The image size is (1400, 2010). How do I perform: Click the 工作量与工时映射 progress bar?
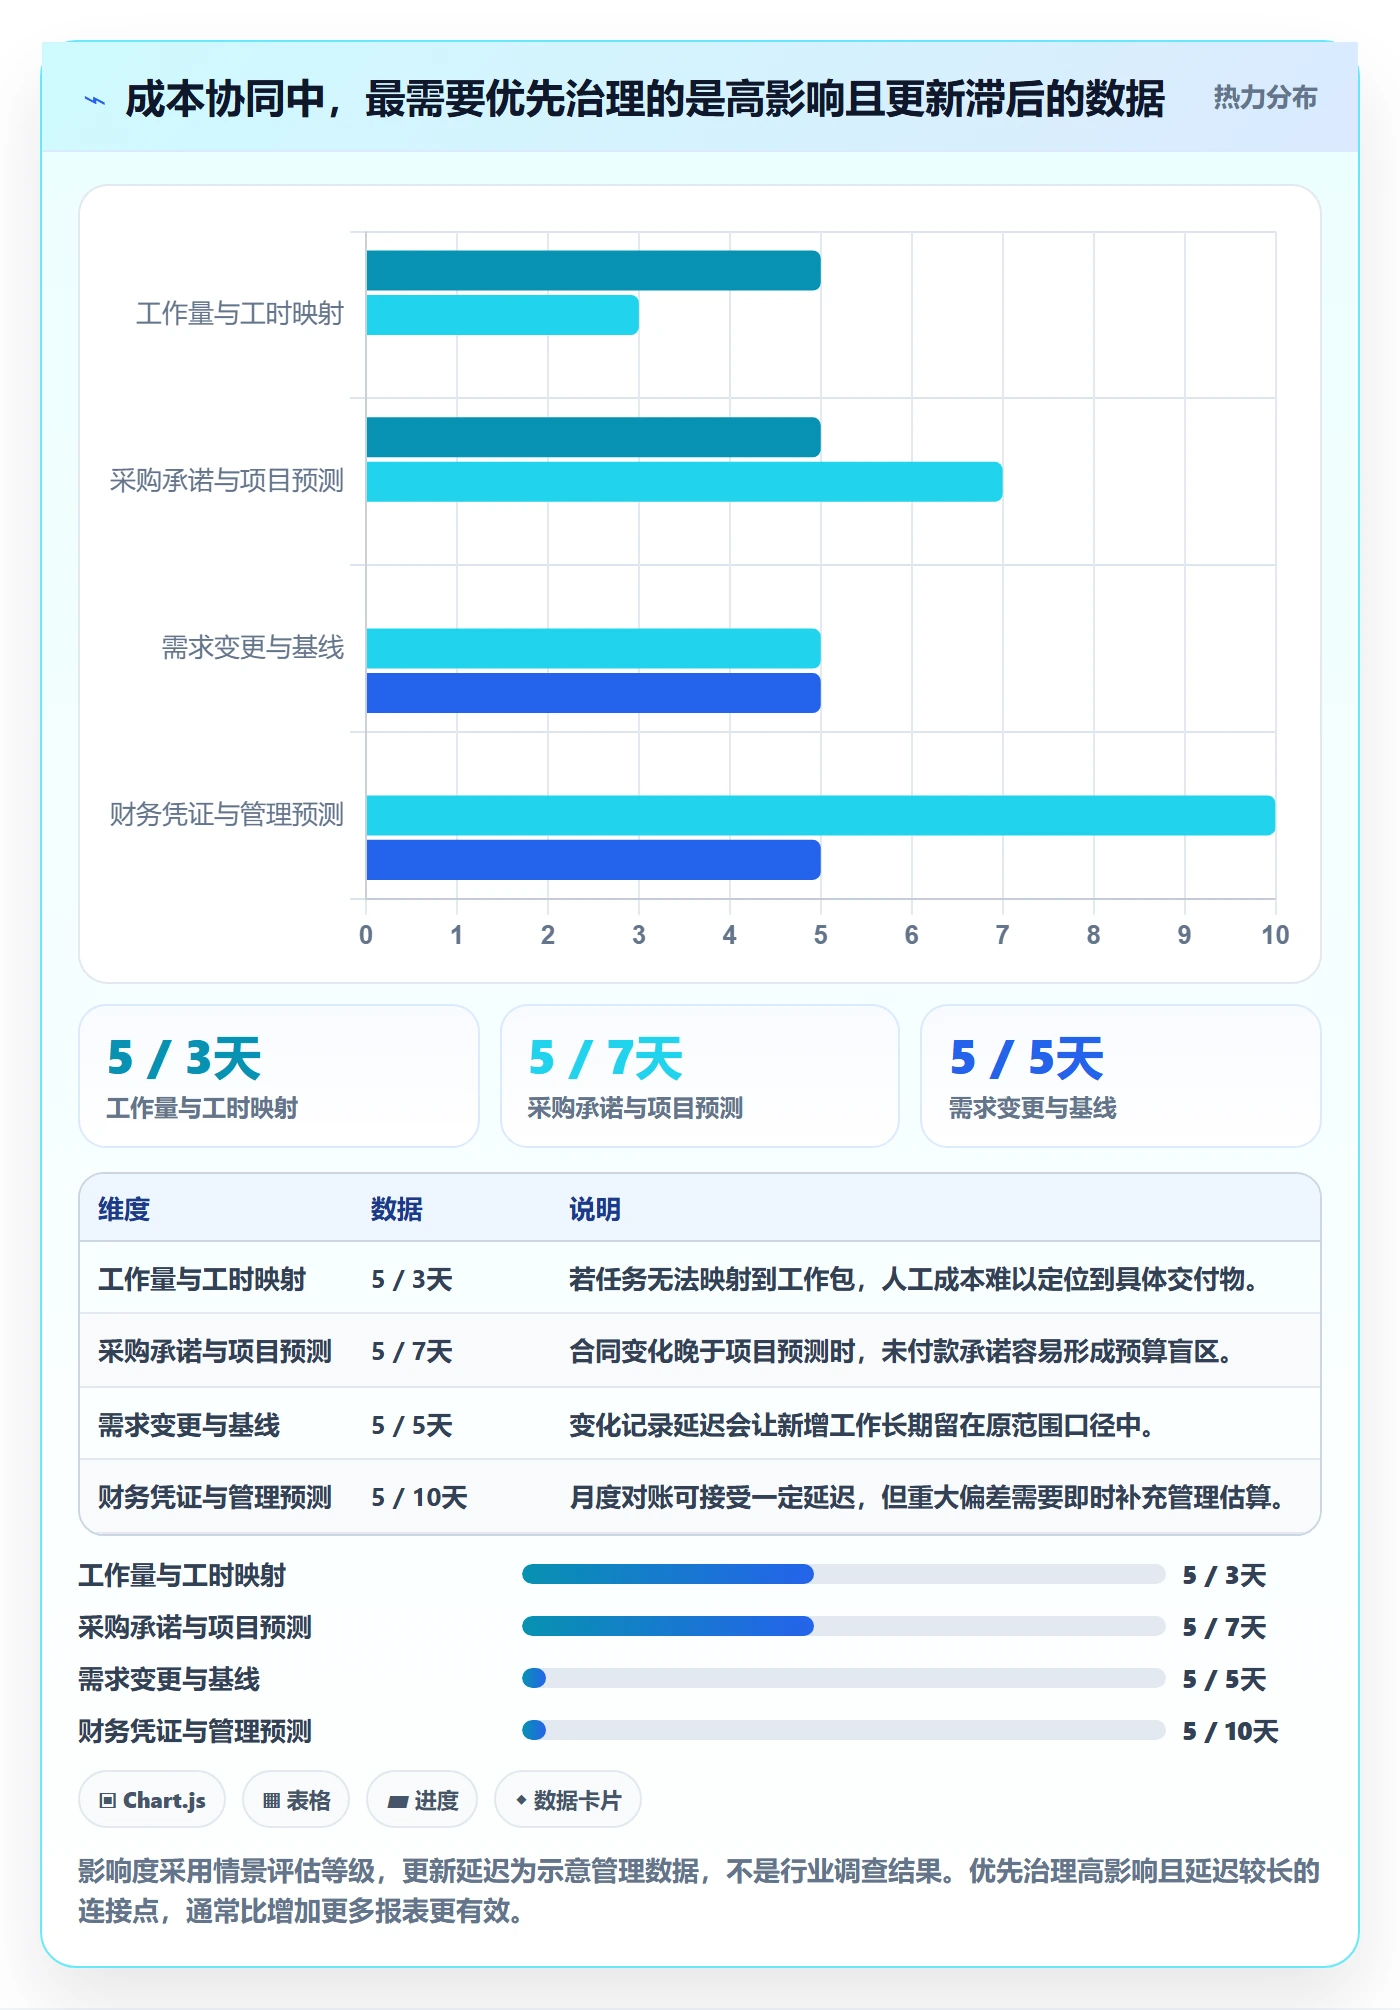(x=843, y=1575)
